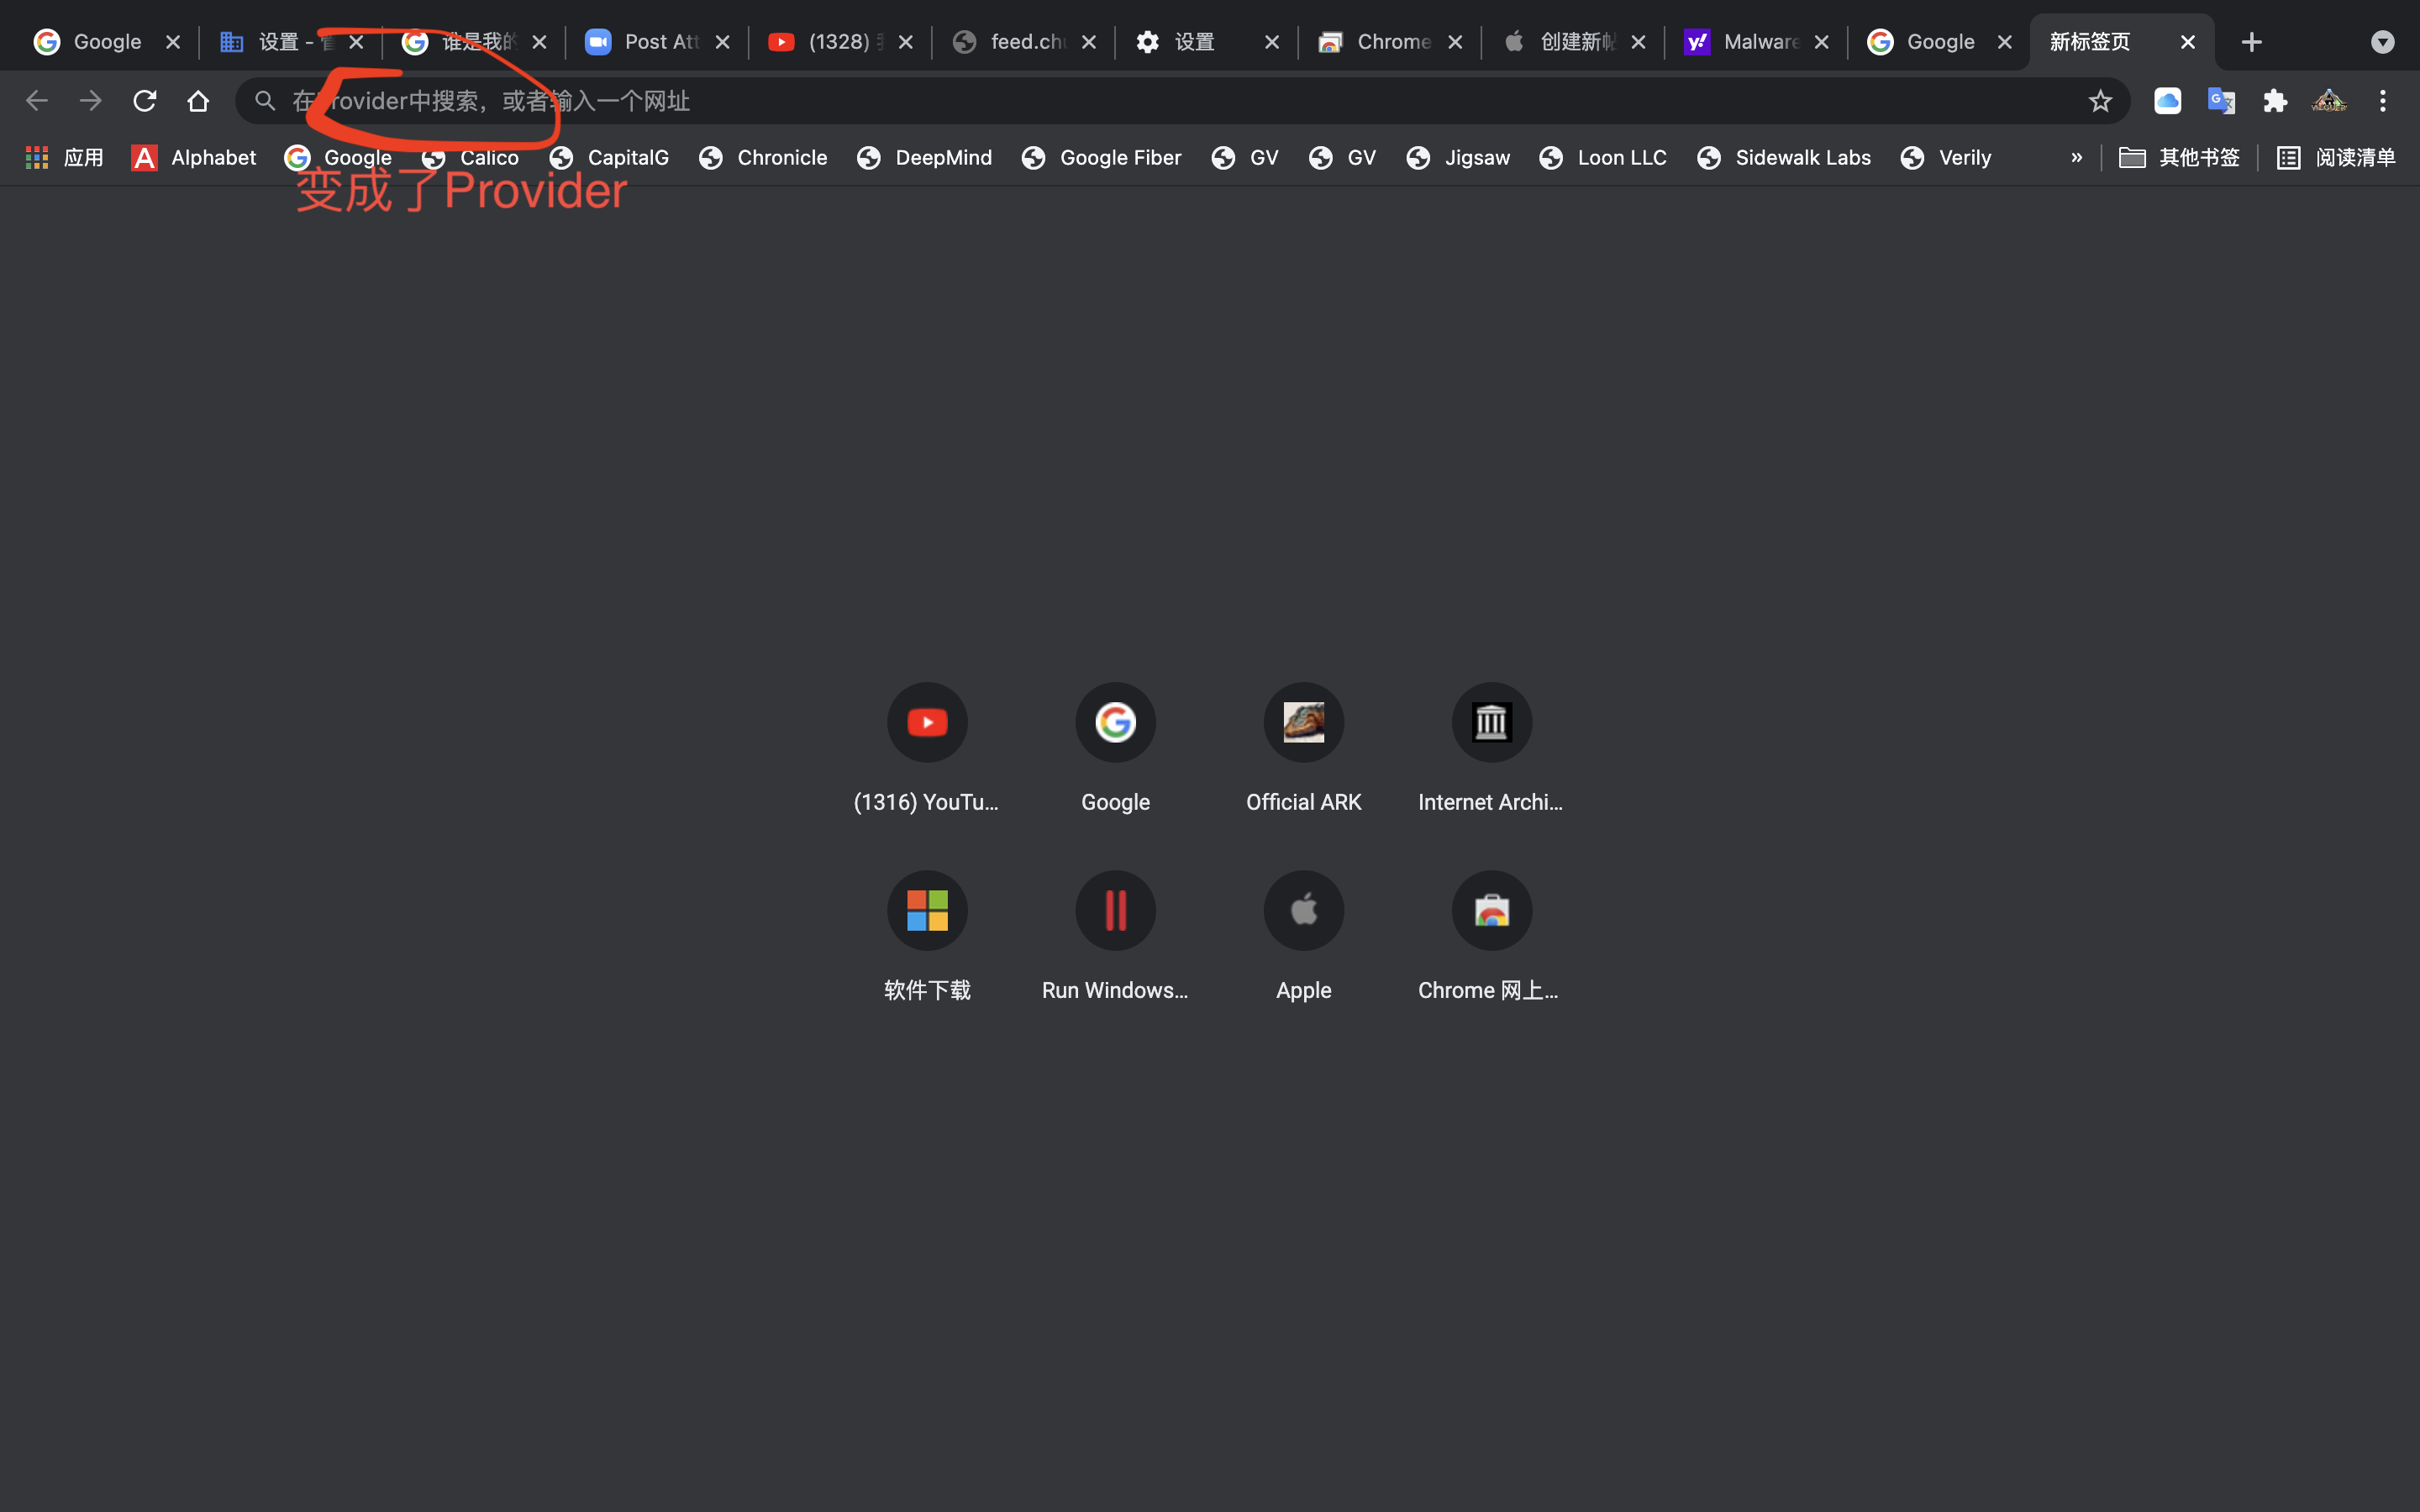Open the 阅读清单 reading list
Screen dimensions: 2420x1512
(2336, 158)
